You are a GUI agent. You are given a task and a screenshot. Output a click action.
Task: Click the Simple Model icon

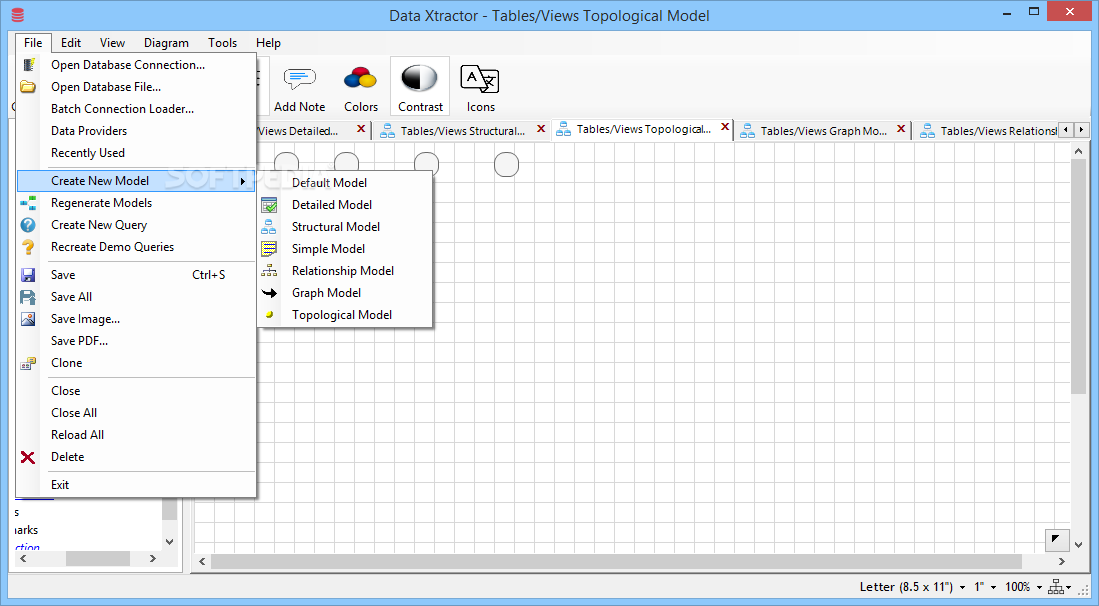[x=269, y=249]
